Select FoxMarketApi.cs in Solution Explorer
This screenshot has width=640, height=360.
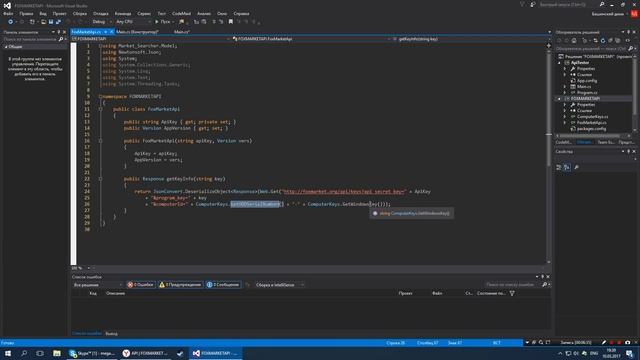(591, 122)
